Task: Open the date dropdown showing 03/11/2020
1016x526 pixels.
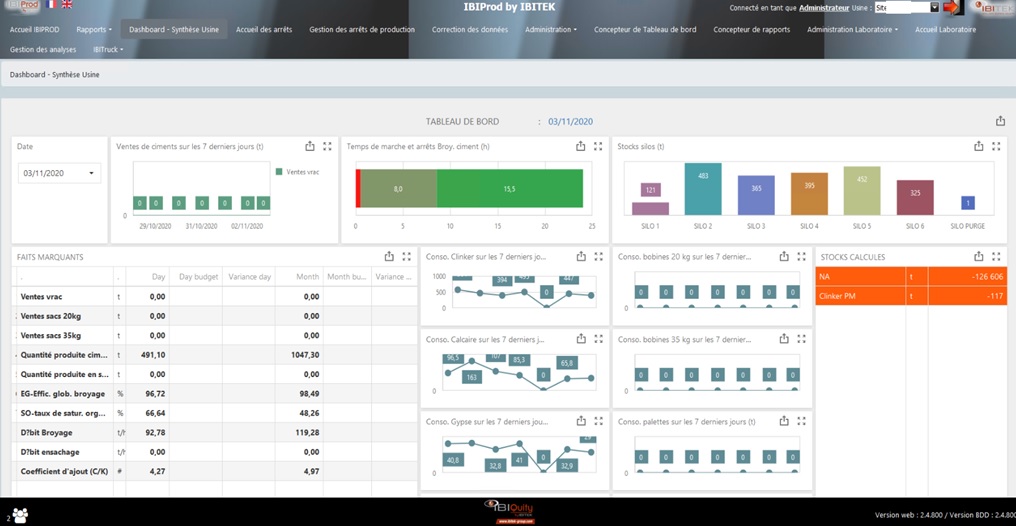Action: pyautogui.click(x=59, y=174)
